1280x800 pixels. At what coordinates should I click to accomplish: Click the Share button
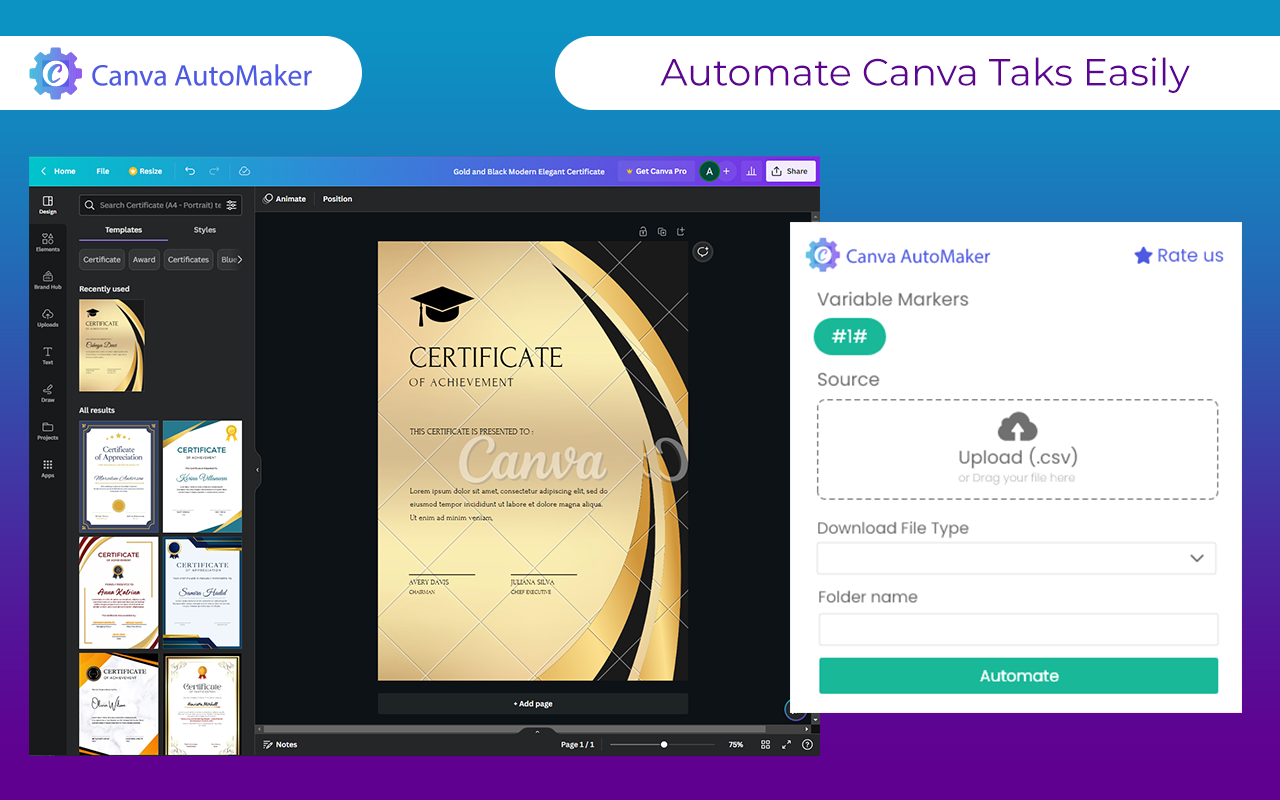coord(790,171)
